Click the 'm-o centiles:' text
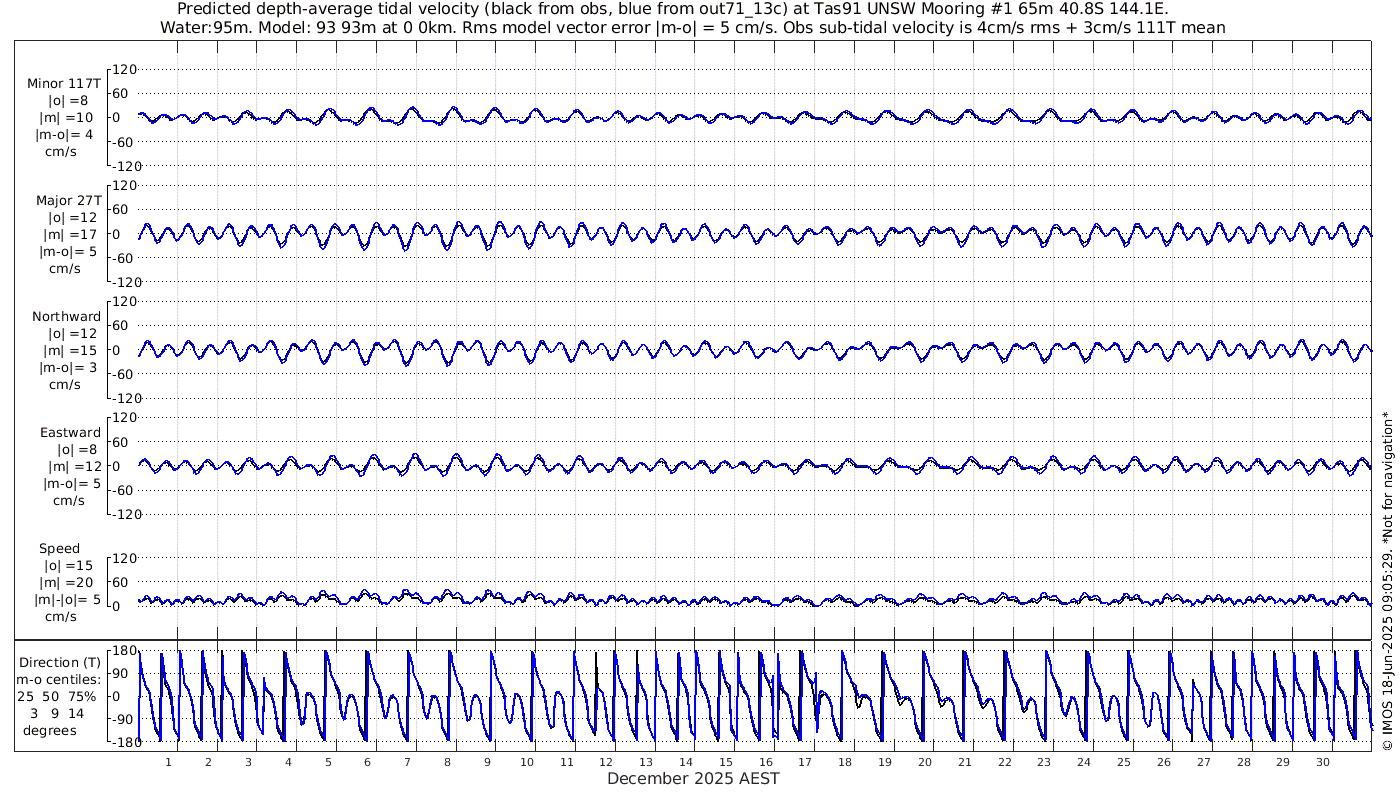1400x800 pixels. click(x=60, y=679)
